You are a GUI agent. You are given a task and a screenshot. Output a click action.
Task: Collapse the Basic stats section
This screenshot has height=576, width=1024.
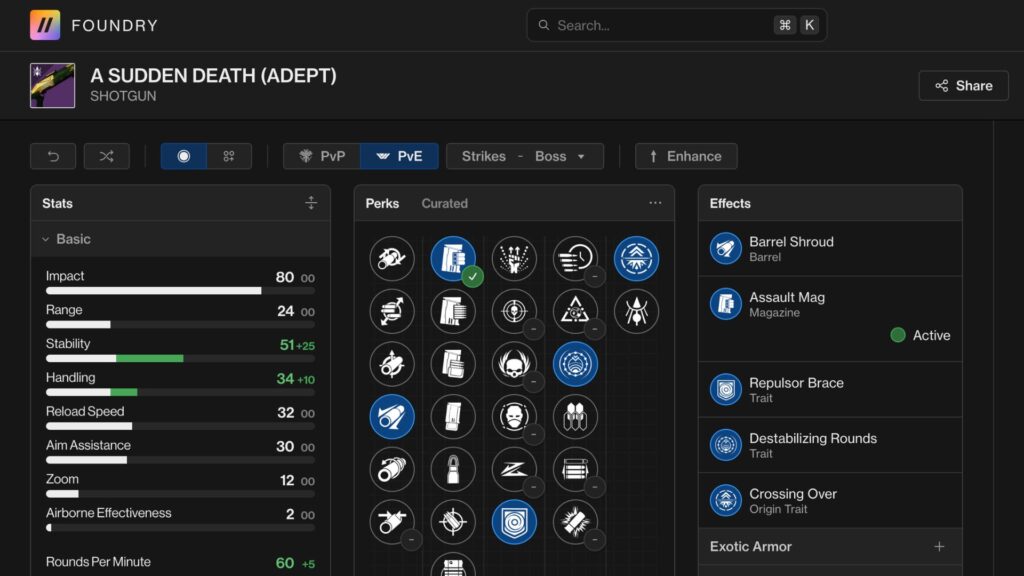[x=46, y=239]
